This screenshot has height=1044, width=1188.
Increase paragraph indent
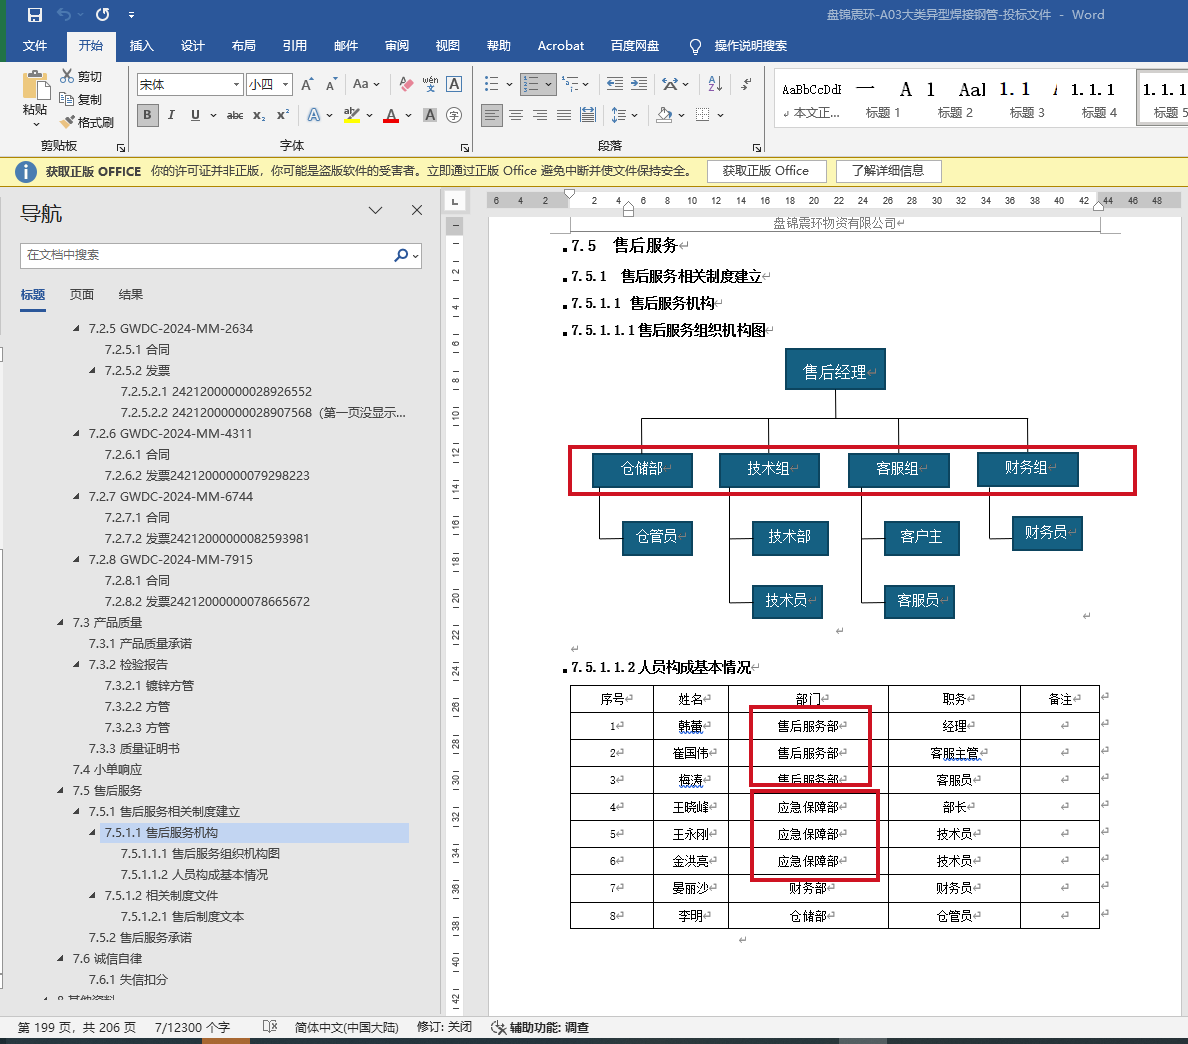(639, 84)
